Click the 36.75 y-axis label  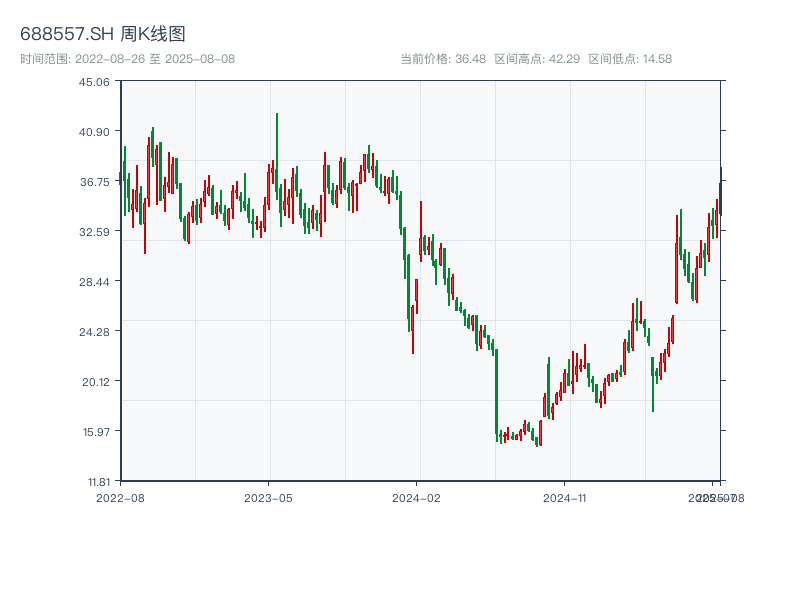[x=94, y=182]
